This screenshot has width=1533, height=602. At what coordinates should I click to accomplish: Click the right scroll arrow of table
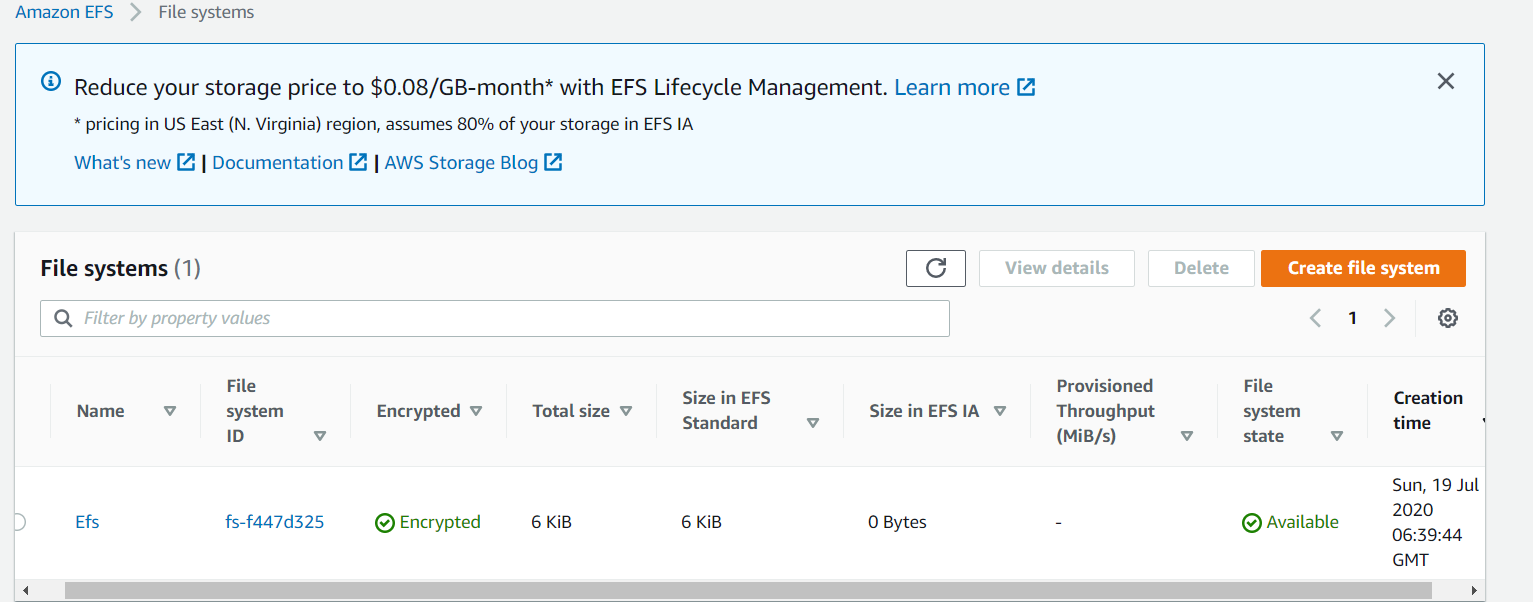click(1476, 590)
